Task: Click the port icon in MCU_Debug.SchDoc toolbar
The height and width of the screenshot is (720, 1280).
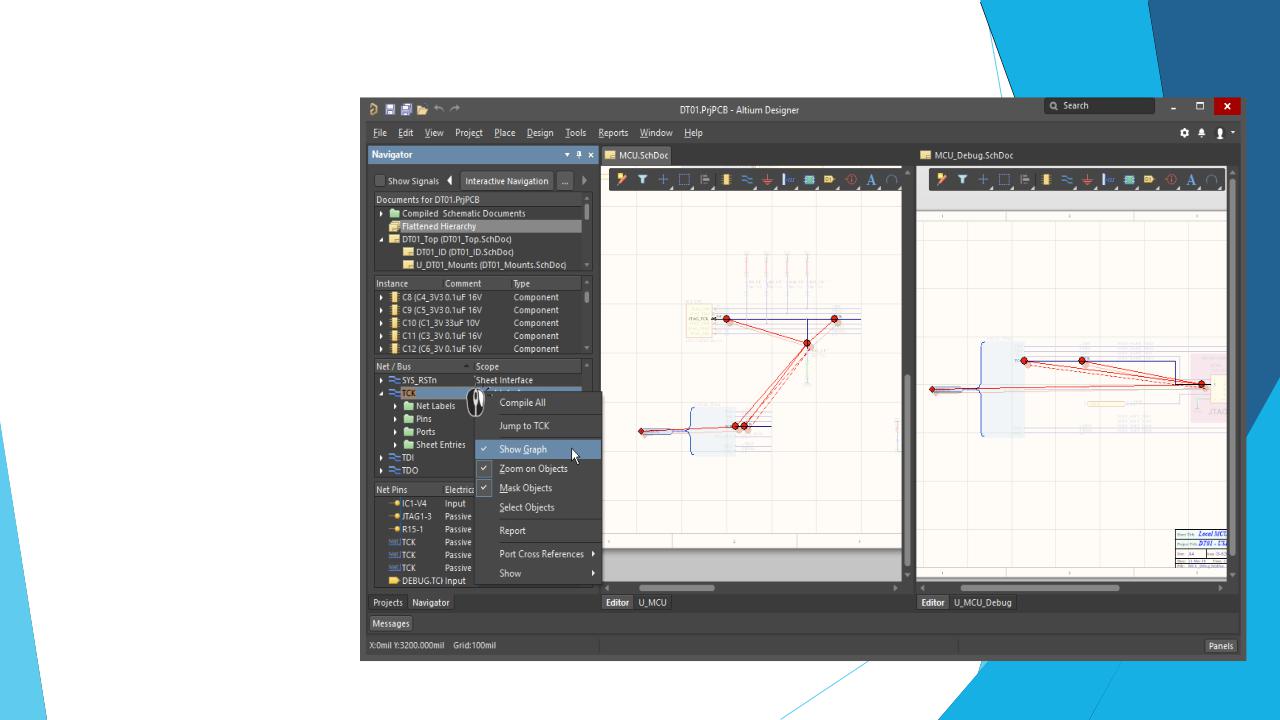Action: click(1150, 180)
